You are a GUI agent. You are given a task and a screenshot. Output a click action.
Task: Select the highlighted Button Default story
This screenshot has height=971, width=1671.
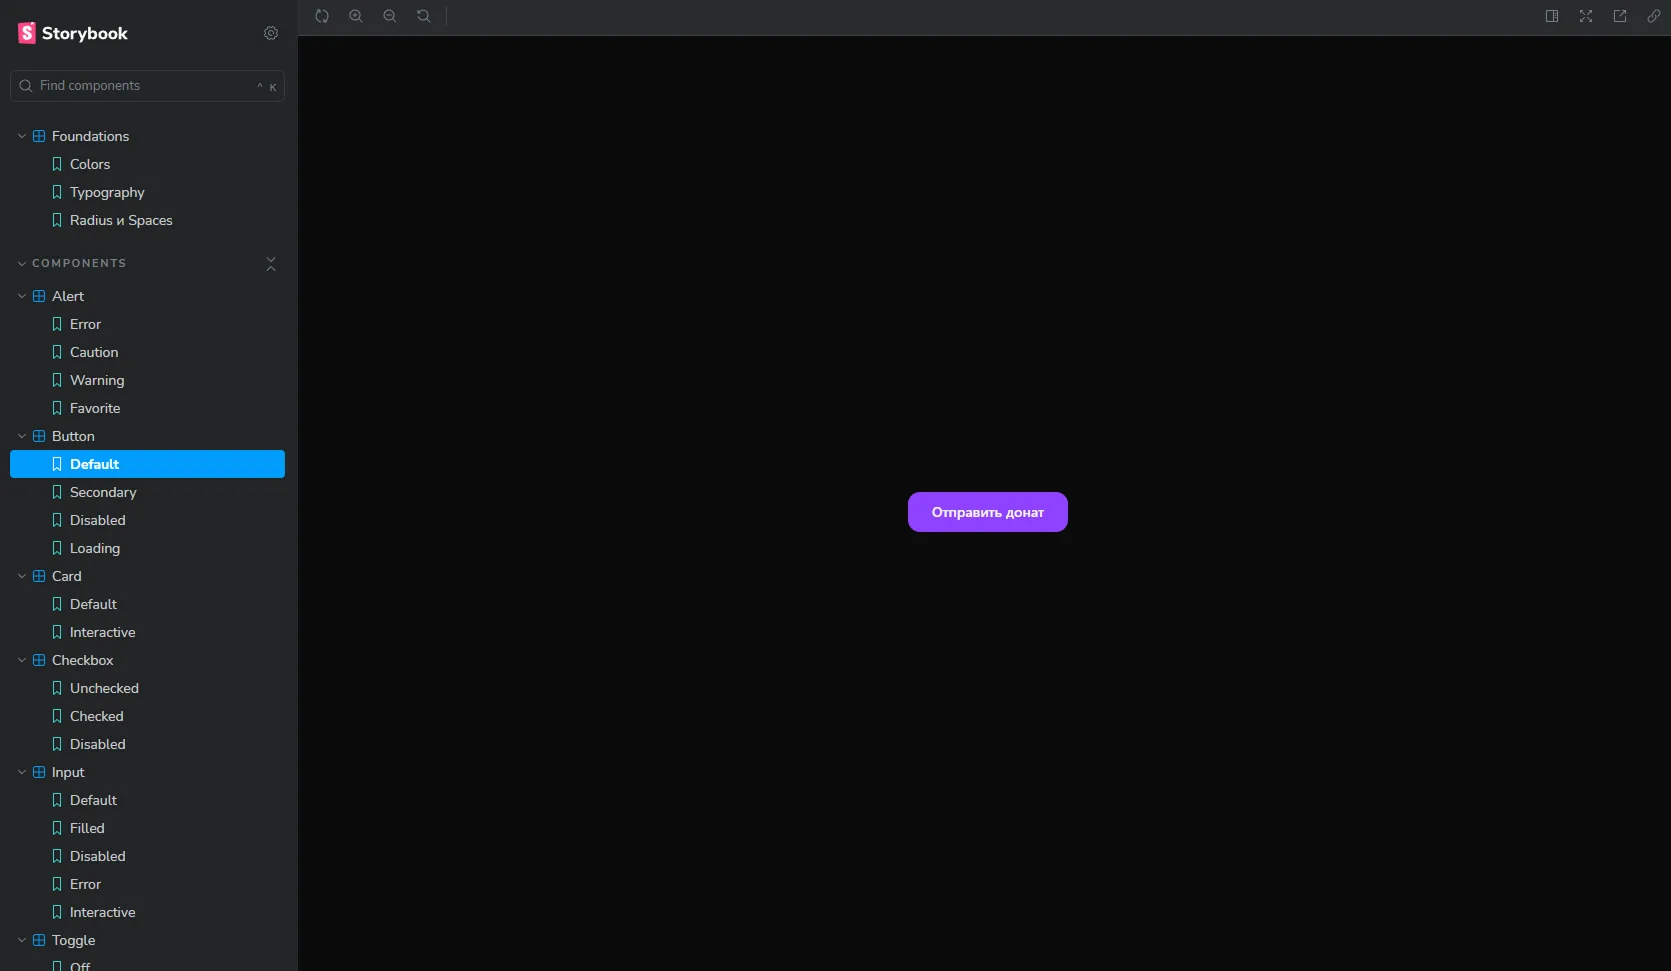[148, 464]
